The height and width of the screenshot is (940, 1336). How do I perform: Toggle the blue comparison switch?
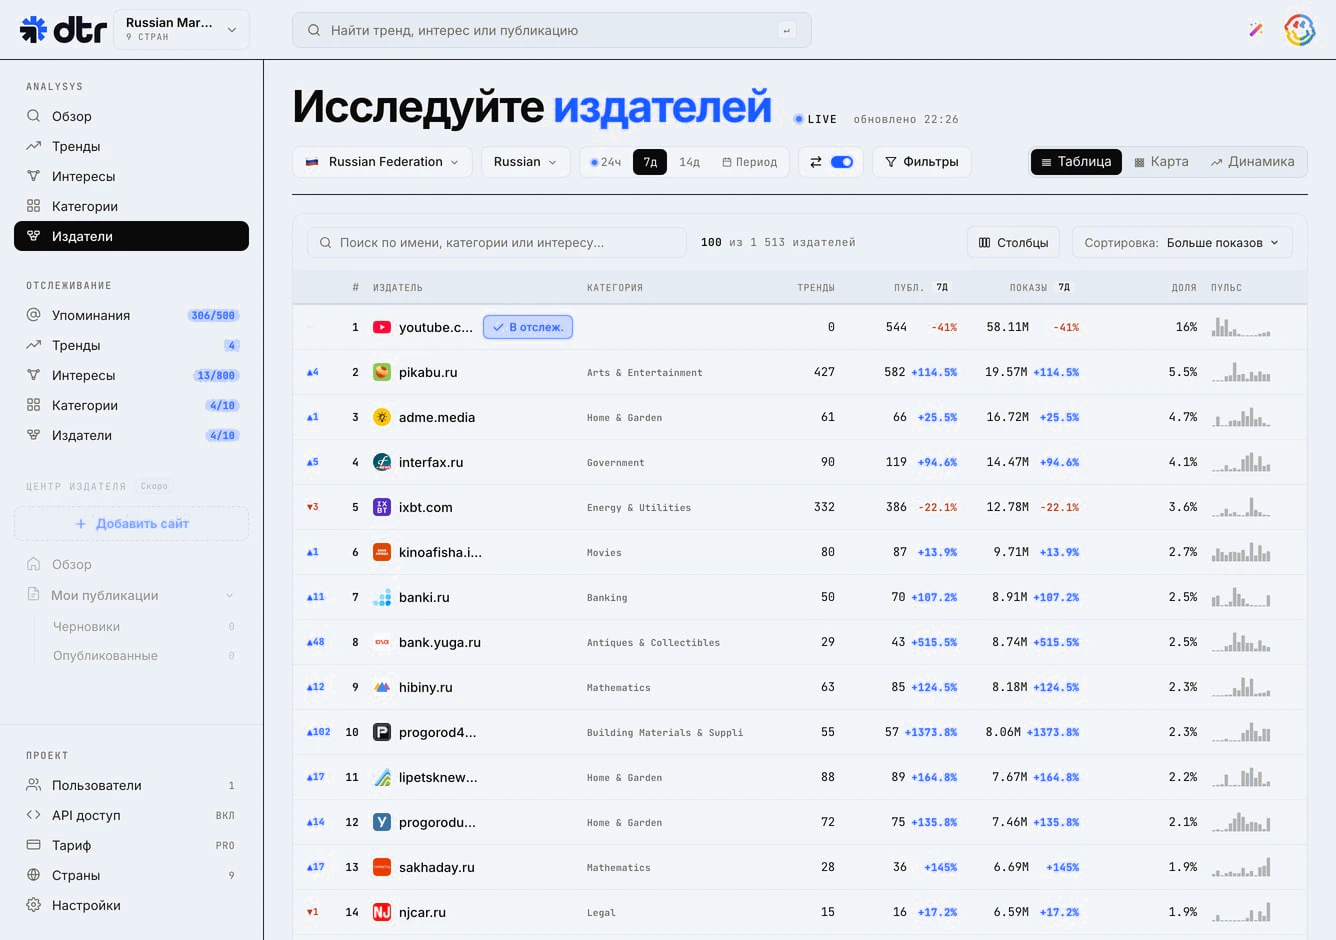point(842,162)
